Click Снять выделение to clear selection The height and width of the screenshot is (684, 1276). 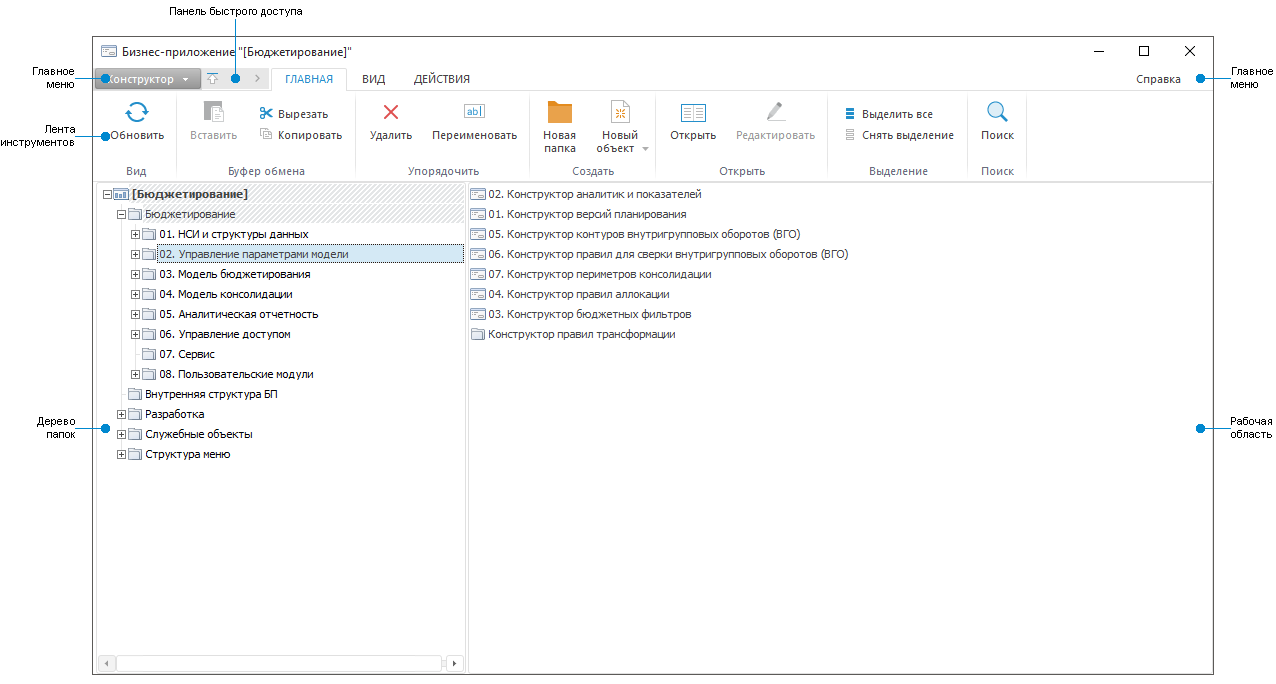(x=899, y=135)
